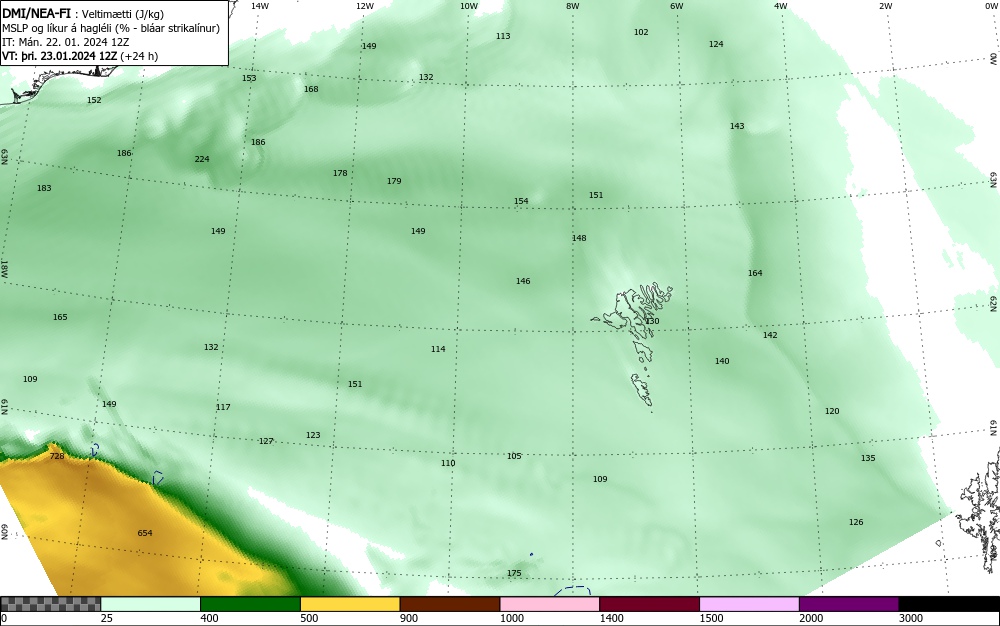Click the map value 152 near the coastline
The height and width of the screenshot is (626, 1000).
click(94, 100)
